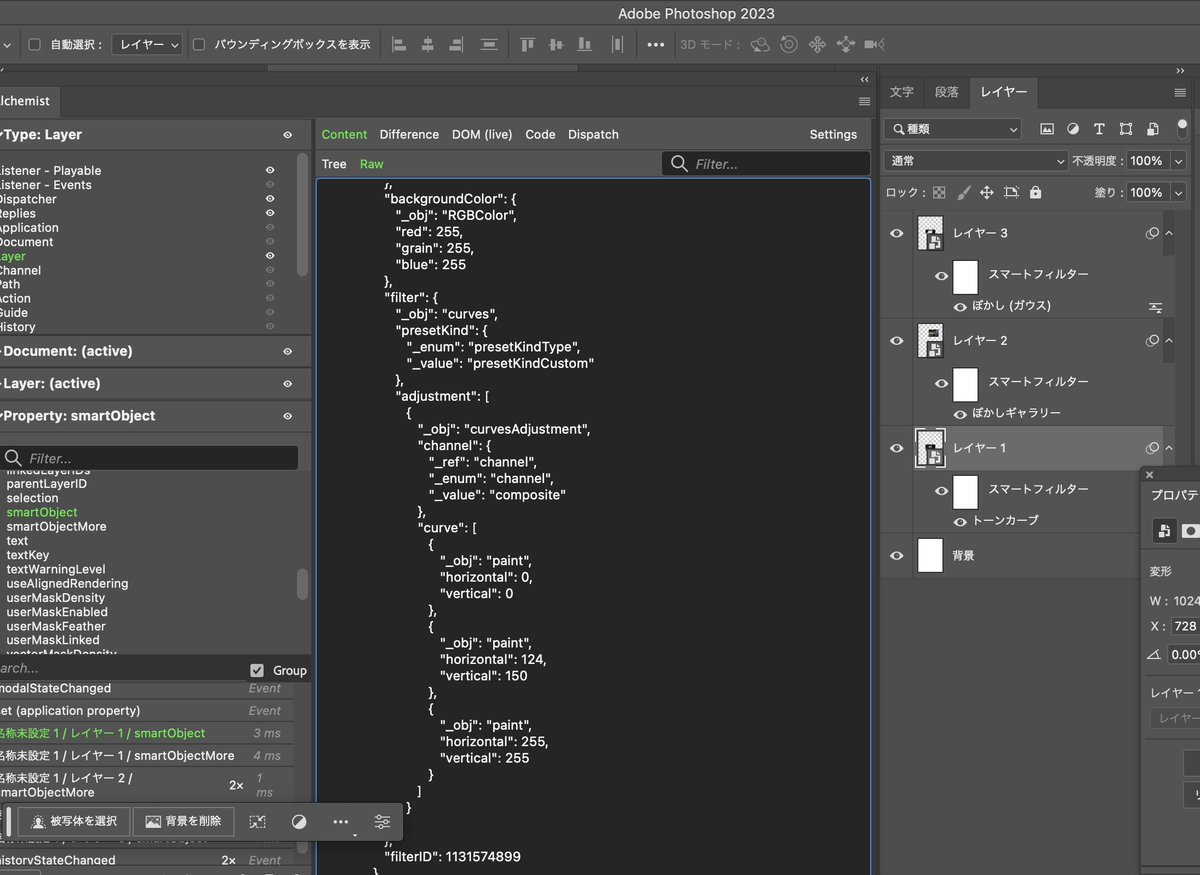This screenshot has height=875, width=1200.
Task: Toggle visibility of トーンカーブ smart filter
Action: (960, 521)
